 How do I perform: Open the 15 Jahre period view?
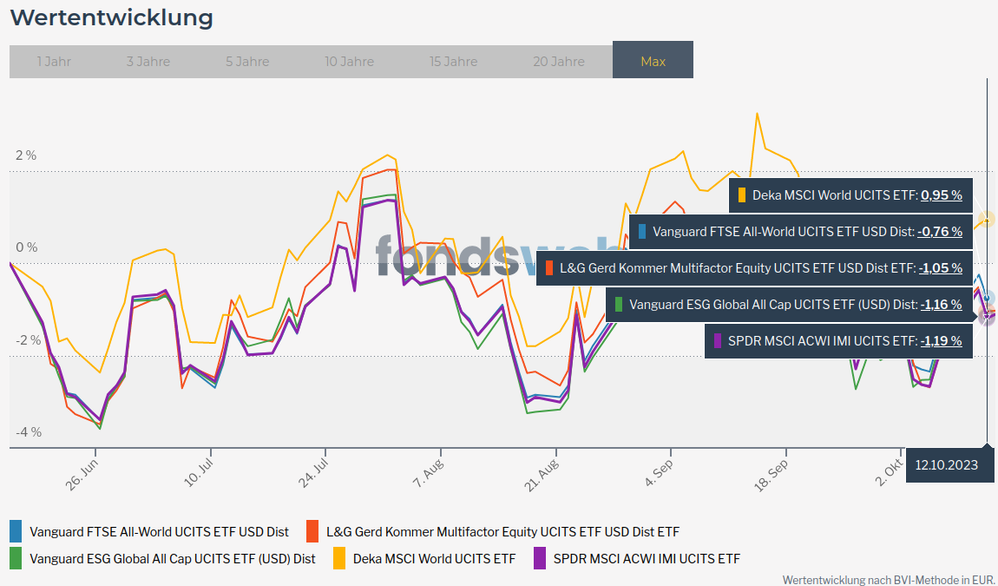453,61
